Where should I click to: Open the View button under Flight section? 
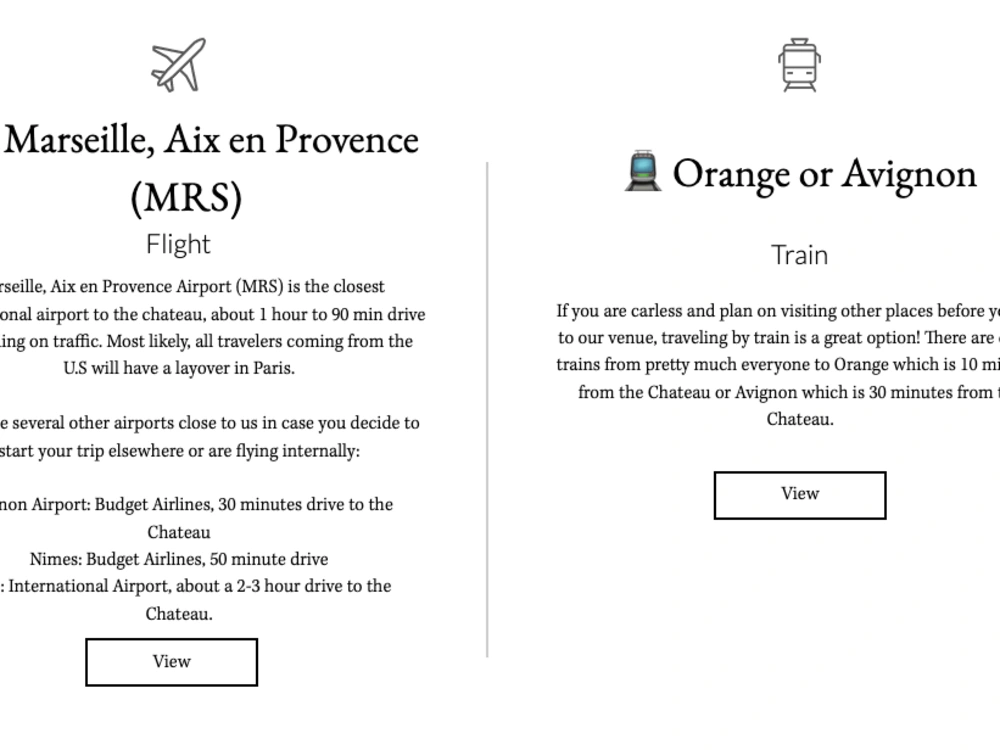pyautogui.click(x=172, y=662)
